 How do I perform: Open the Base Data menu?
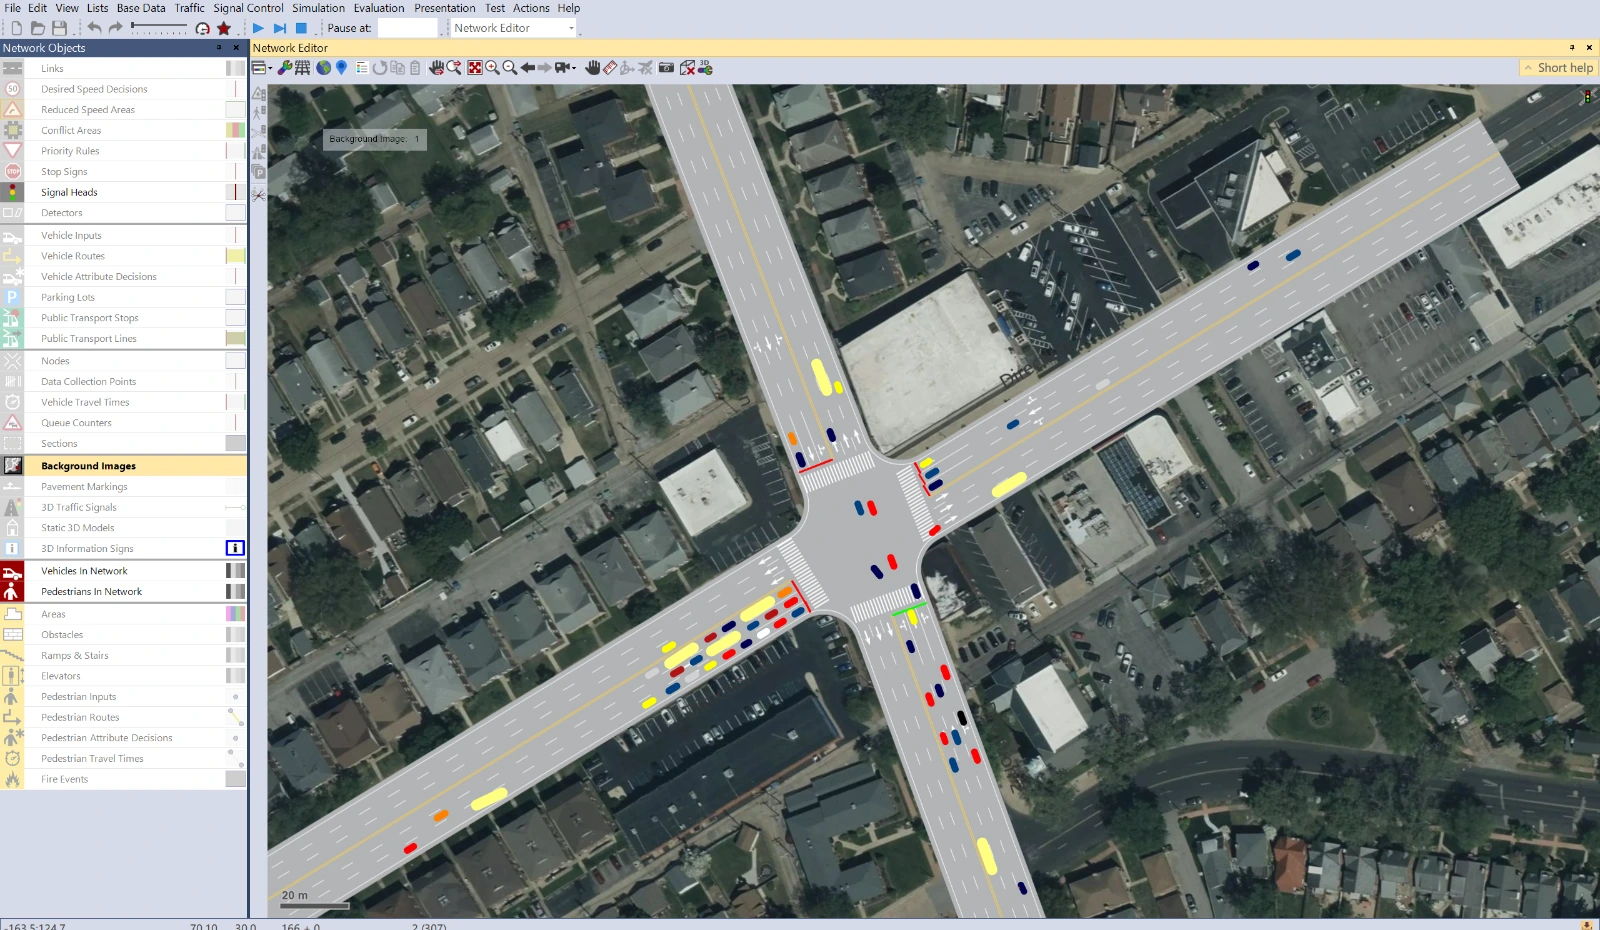(141, 8)
